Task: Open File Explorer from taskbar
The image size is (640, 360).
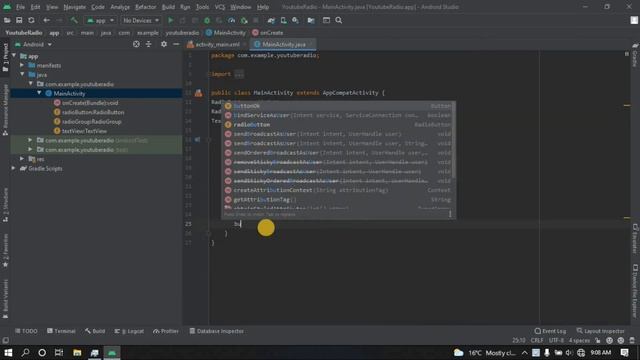Action: (77, 353)
